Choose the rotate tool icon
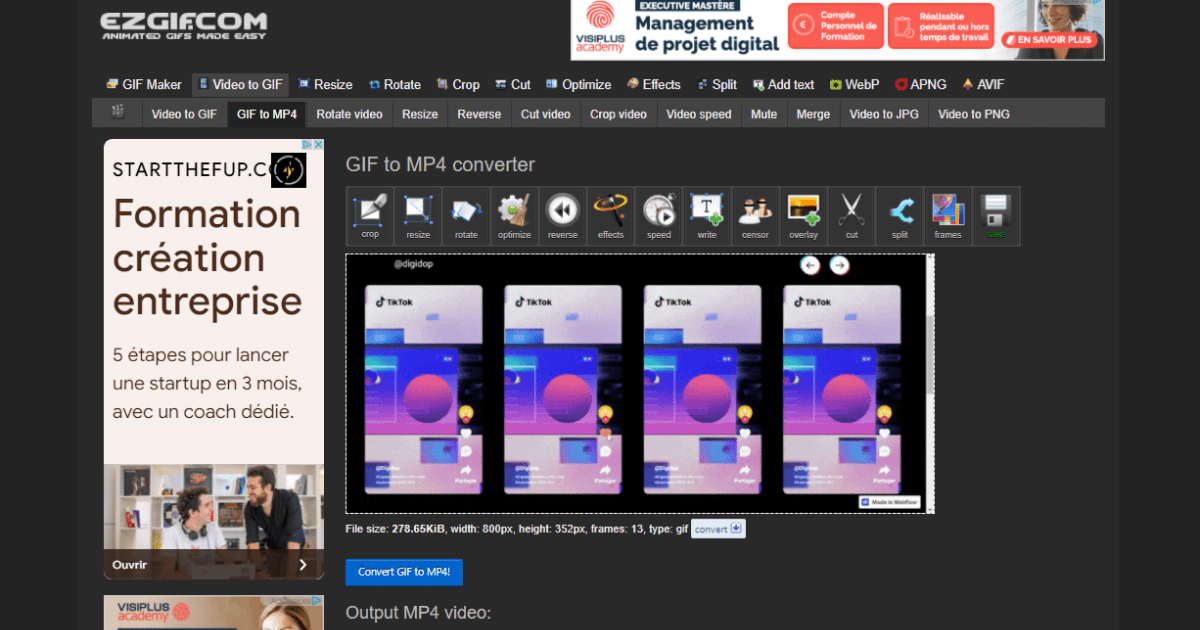1200x630 pixels. tap(466, 216)
